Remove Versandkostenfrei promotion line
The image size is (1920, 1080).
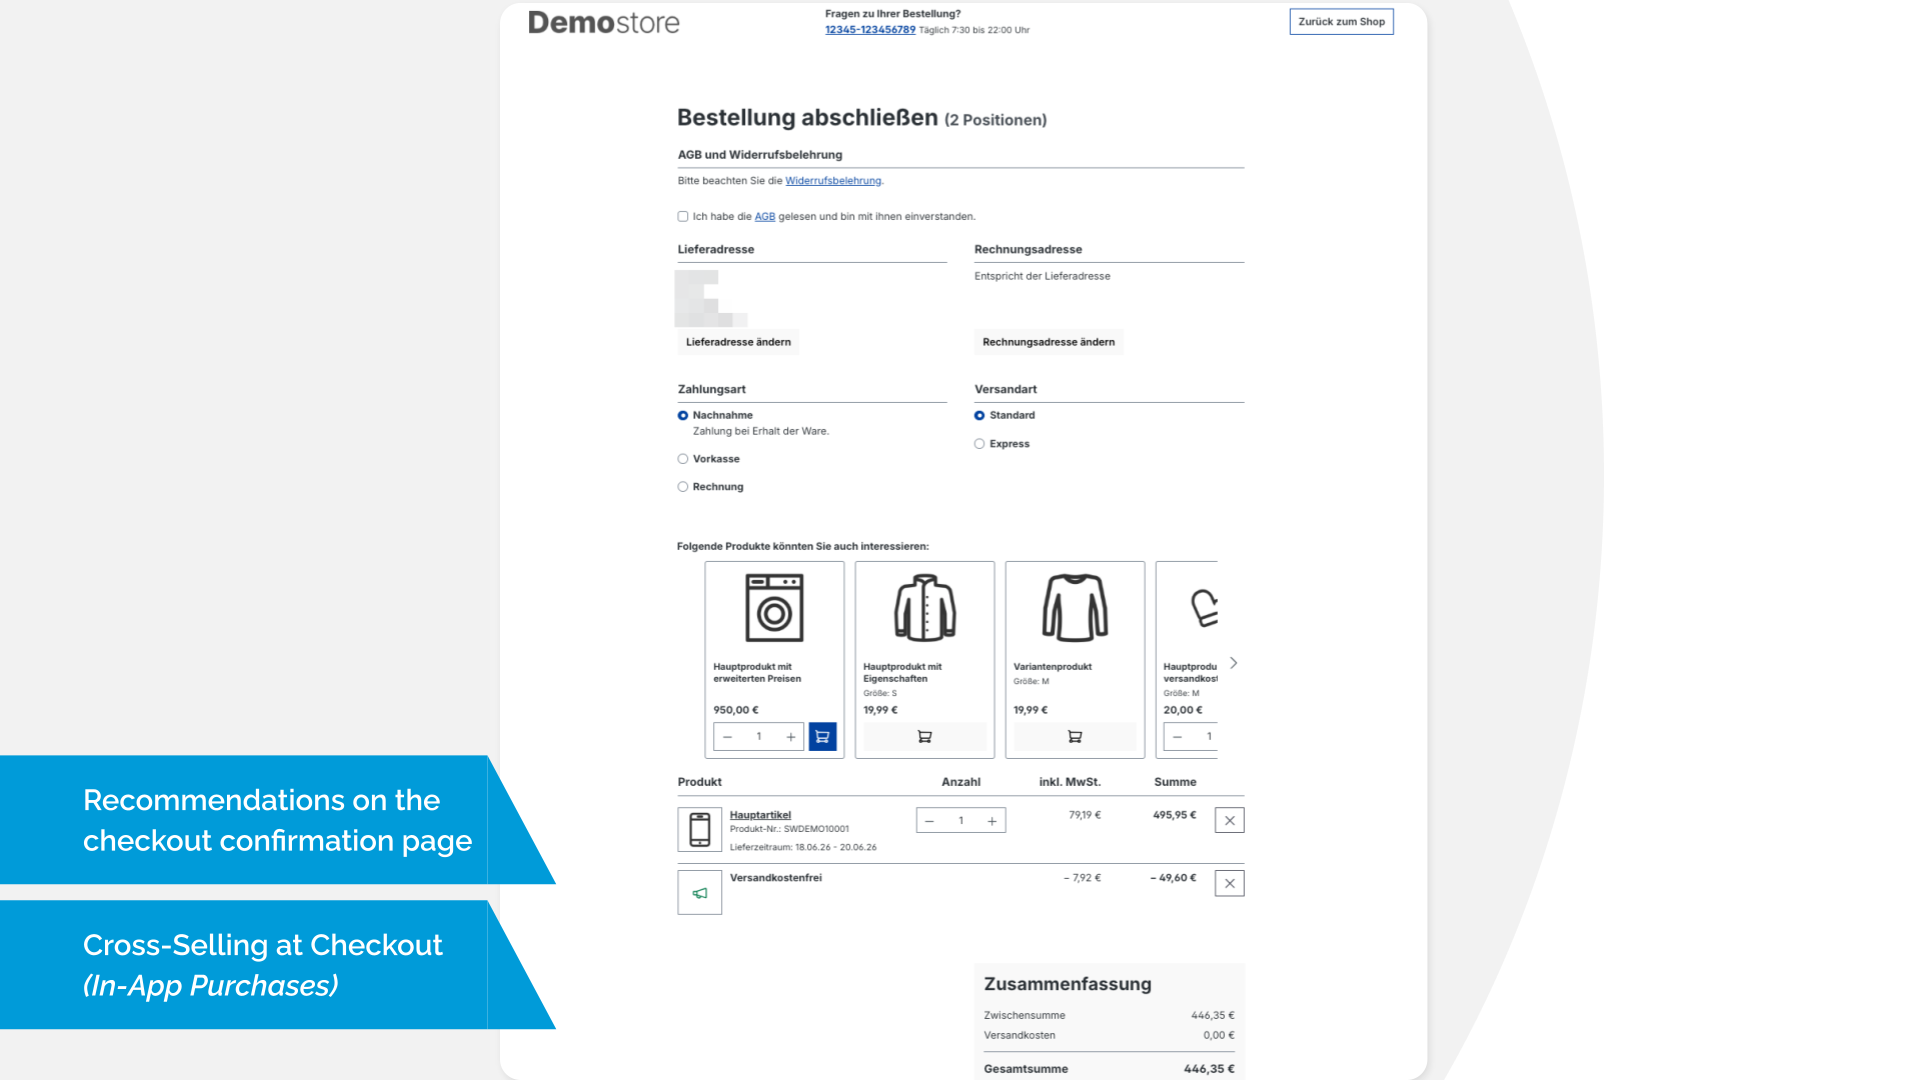pos(1230,884)
